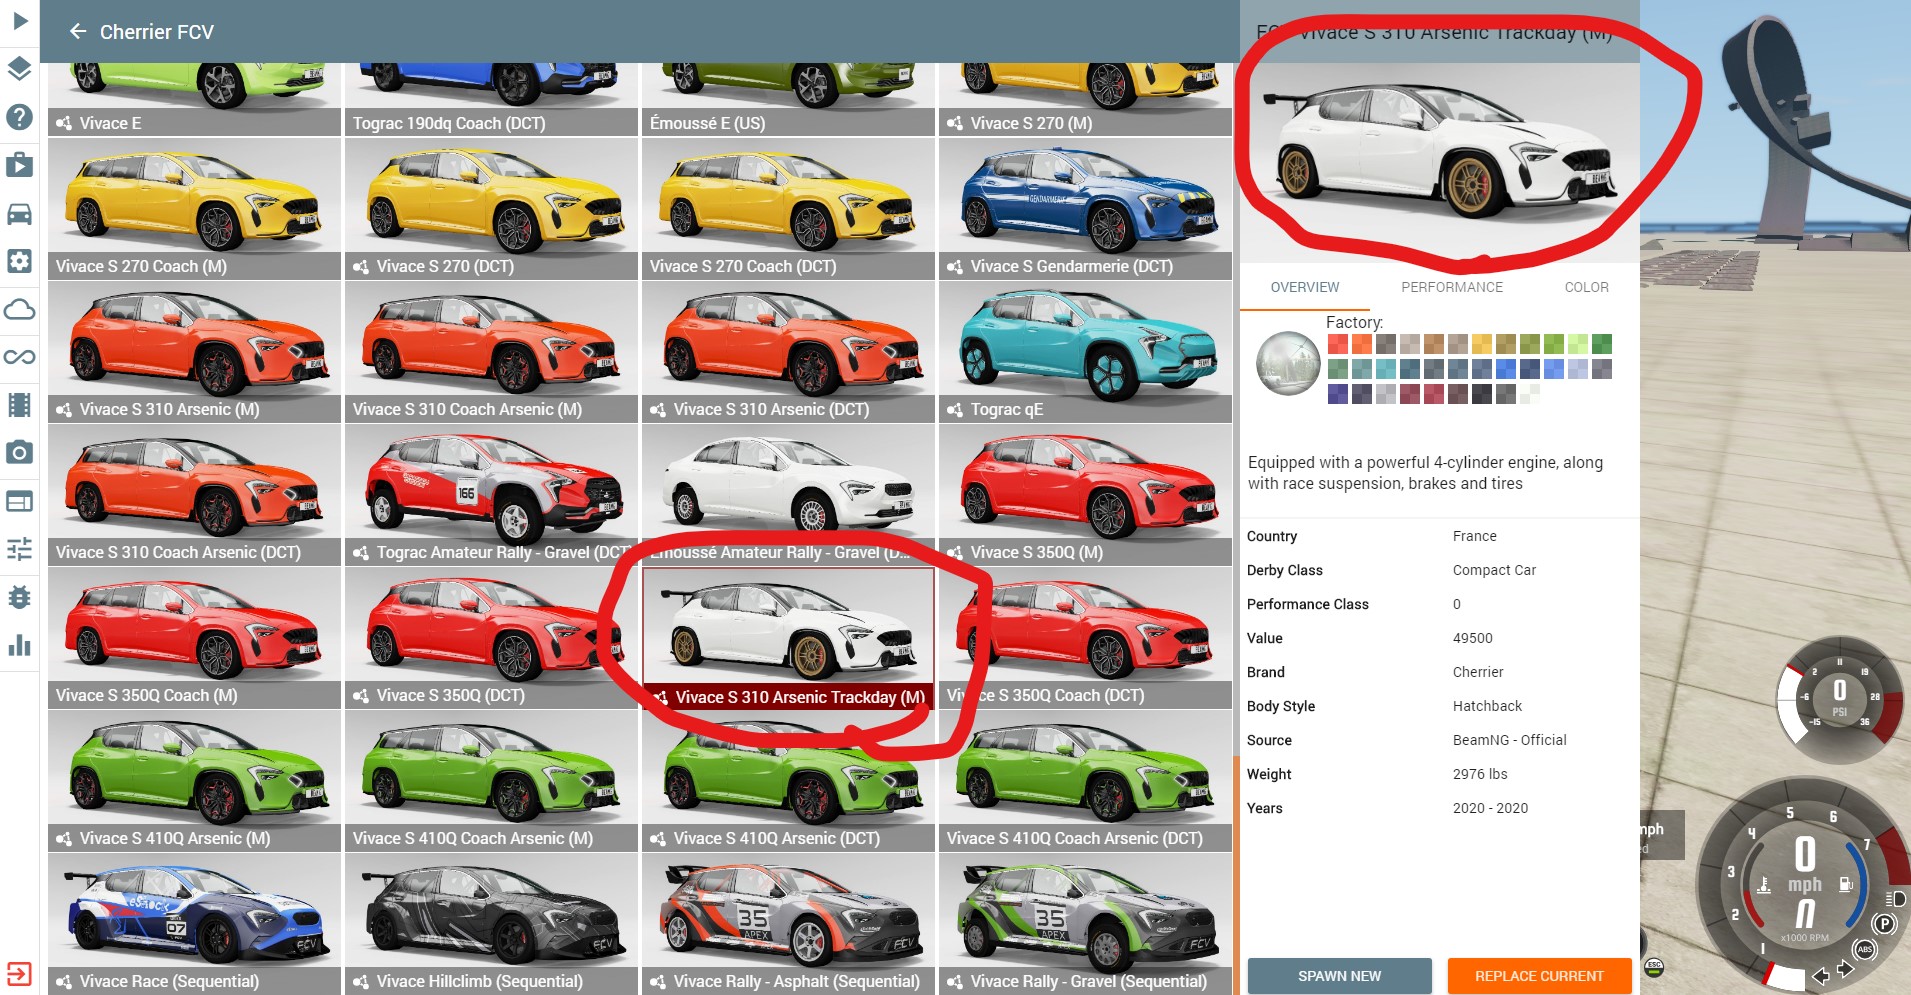
Task: Select the Émoussé E (US) configuration tile
Action: tap(788, 99)
